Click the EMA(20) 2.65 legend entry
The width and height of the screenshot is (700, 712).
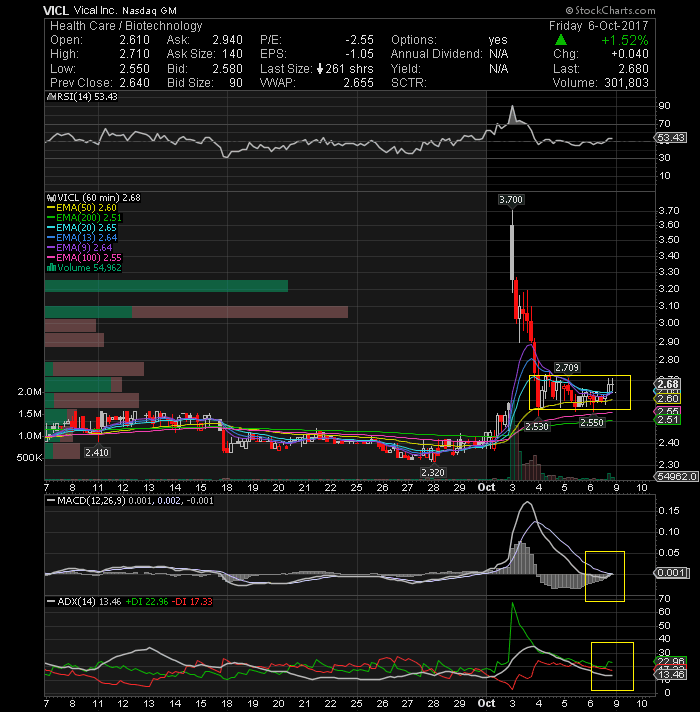coord(86,228)
